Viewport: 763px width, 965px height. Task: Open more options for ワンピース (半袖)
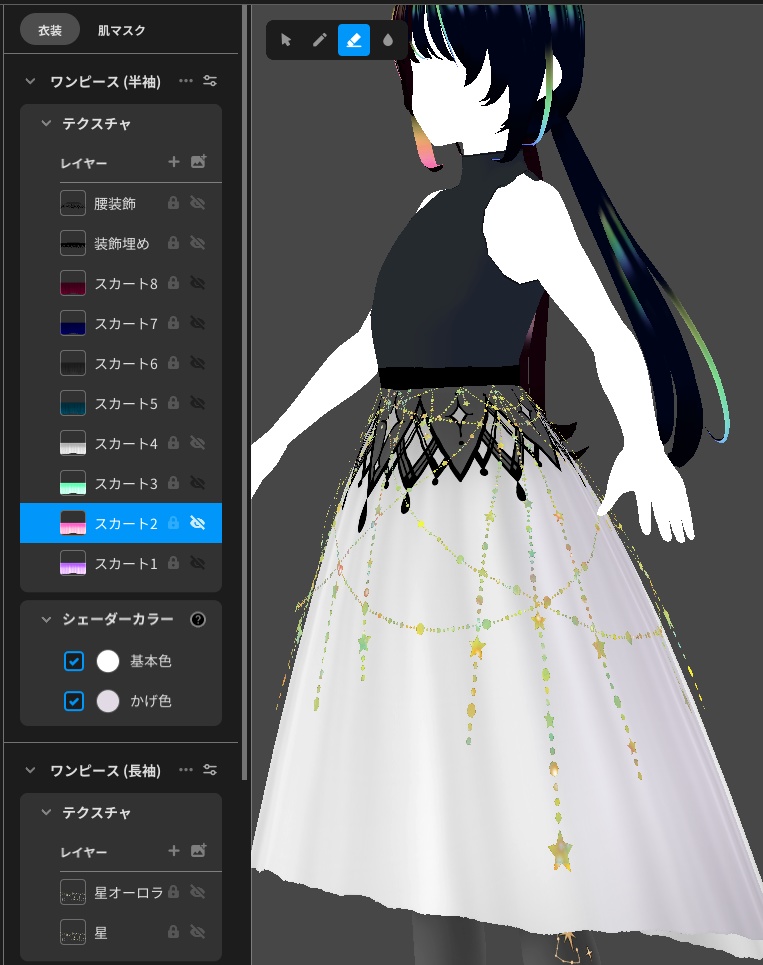click(186, 81)
